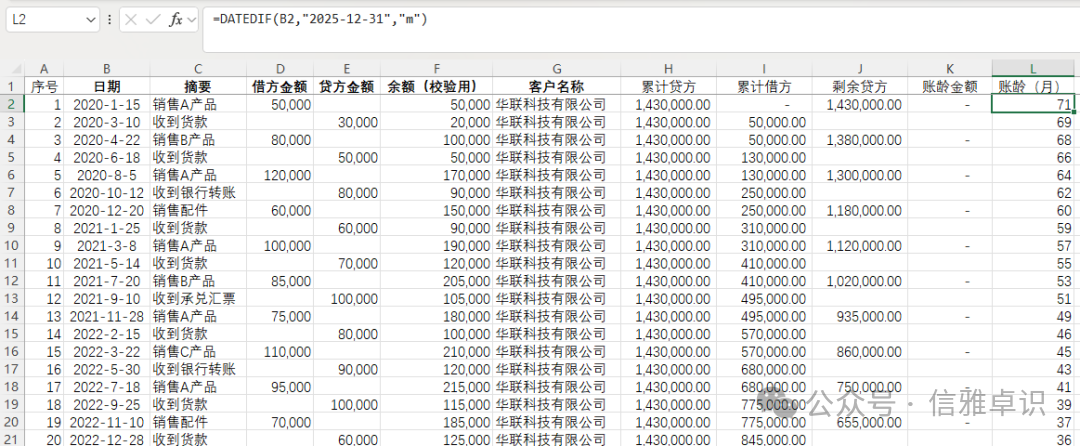Click the DATEDIF formula in the formula bar

tap(320, 19)
